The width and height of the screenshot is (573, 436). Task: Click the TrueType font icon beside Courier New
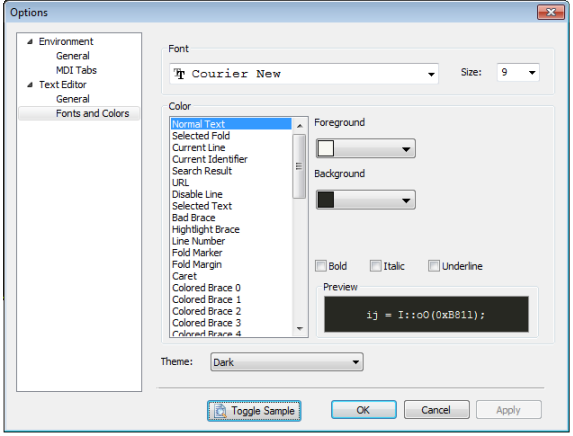coord(179,74)
